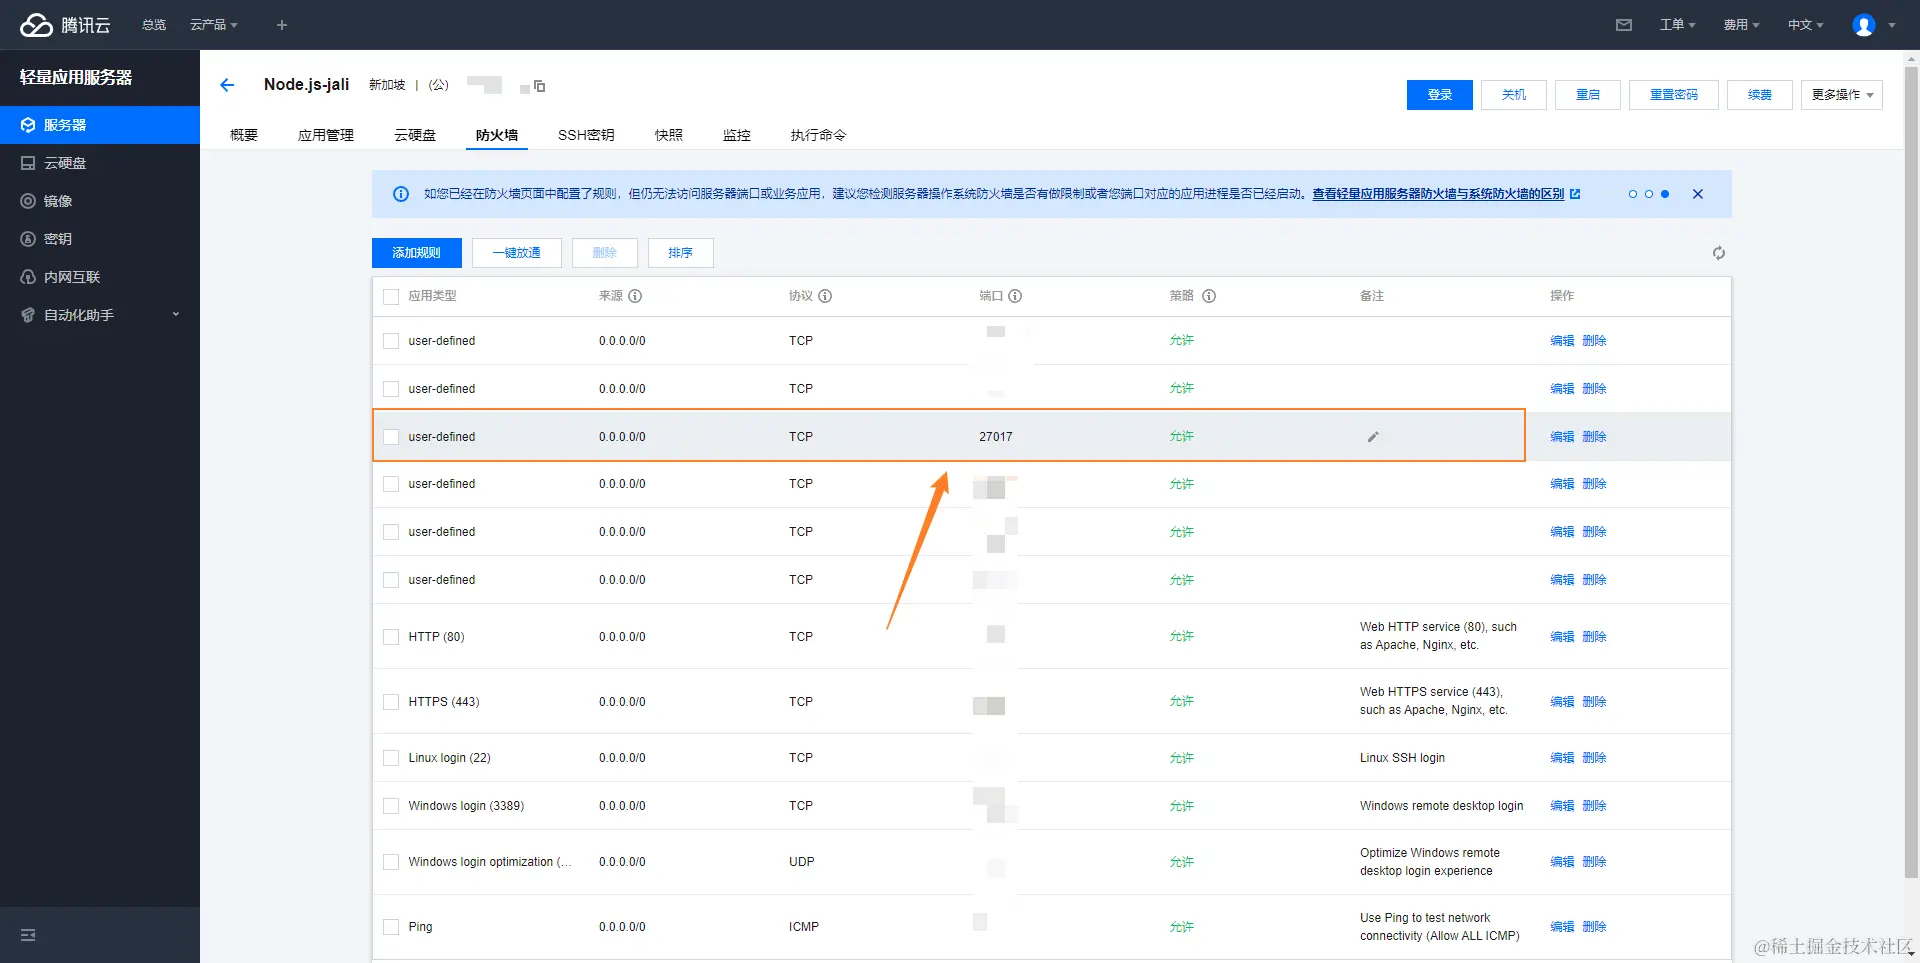The image size is (1920, 963).
Task: Click 编辑 for the 27017 rule
Action: [1562, 437]
